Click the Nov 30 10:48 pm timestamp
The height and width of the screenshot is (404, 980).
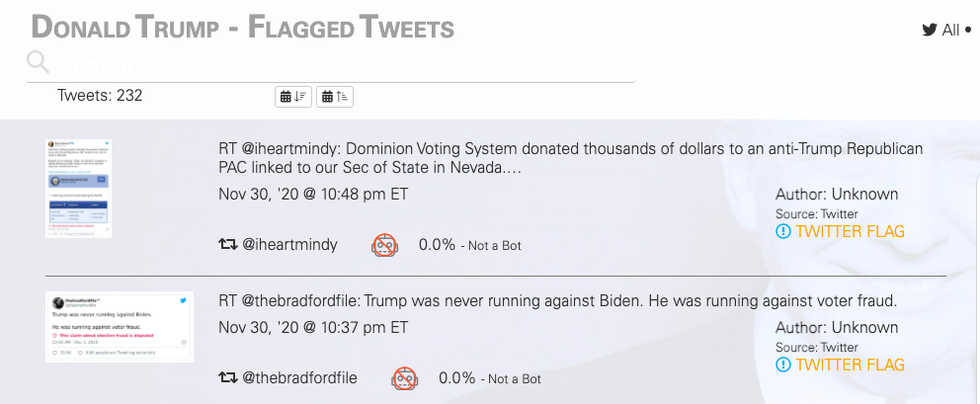313,194
